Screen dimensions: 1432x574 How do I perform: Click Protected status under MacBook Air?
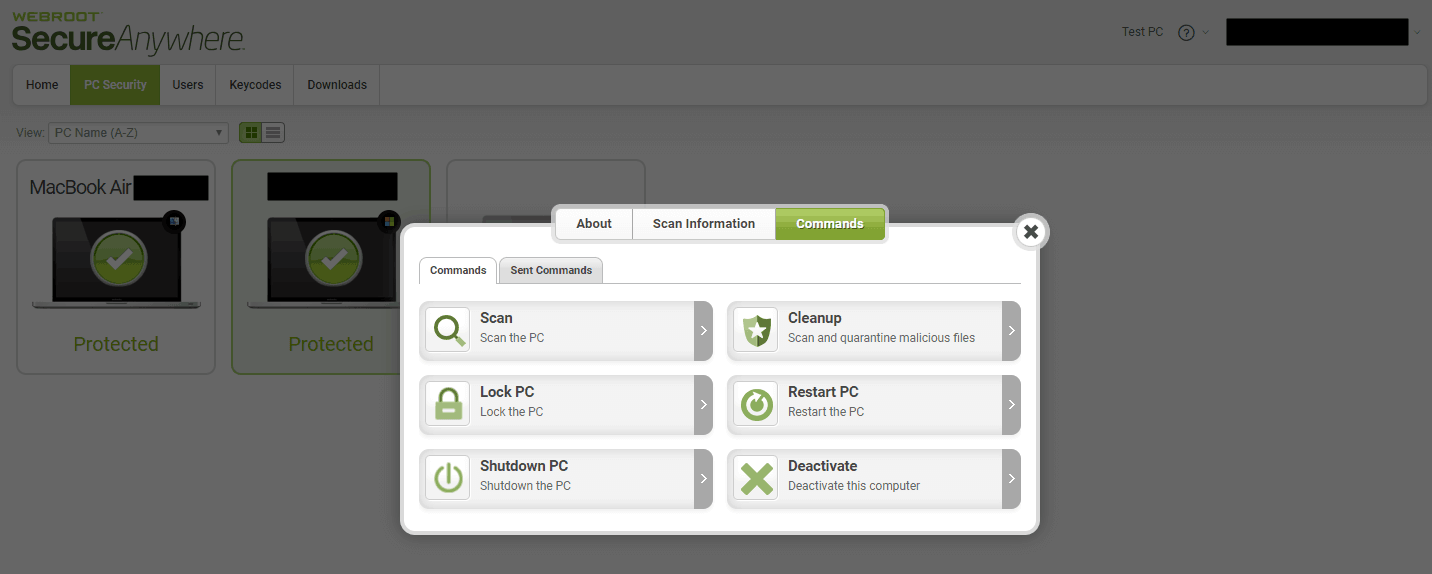coord(116,344)
